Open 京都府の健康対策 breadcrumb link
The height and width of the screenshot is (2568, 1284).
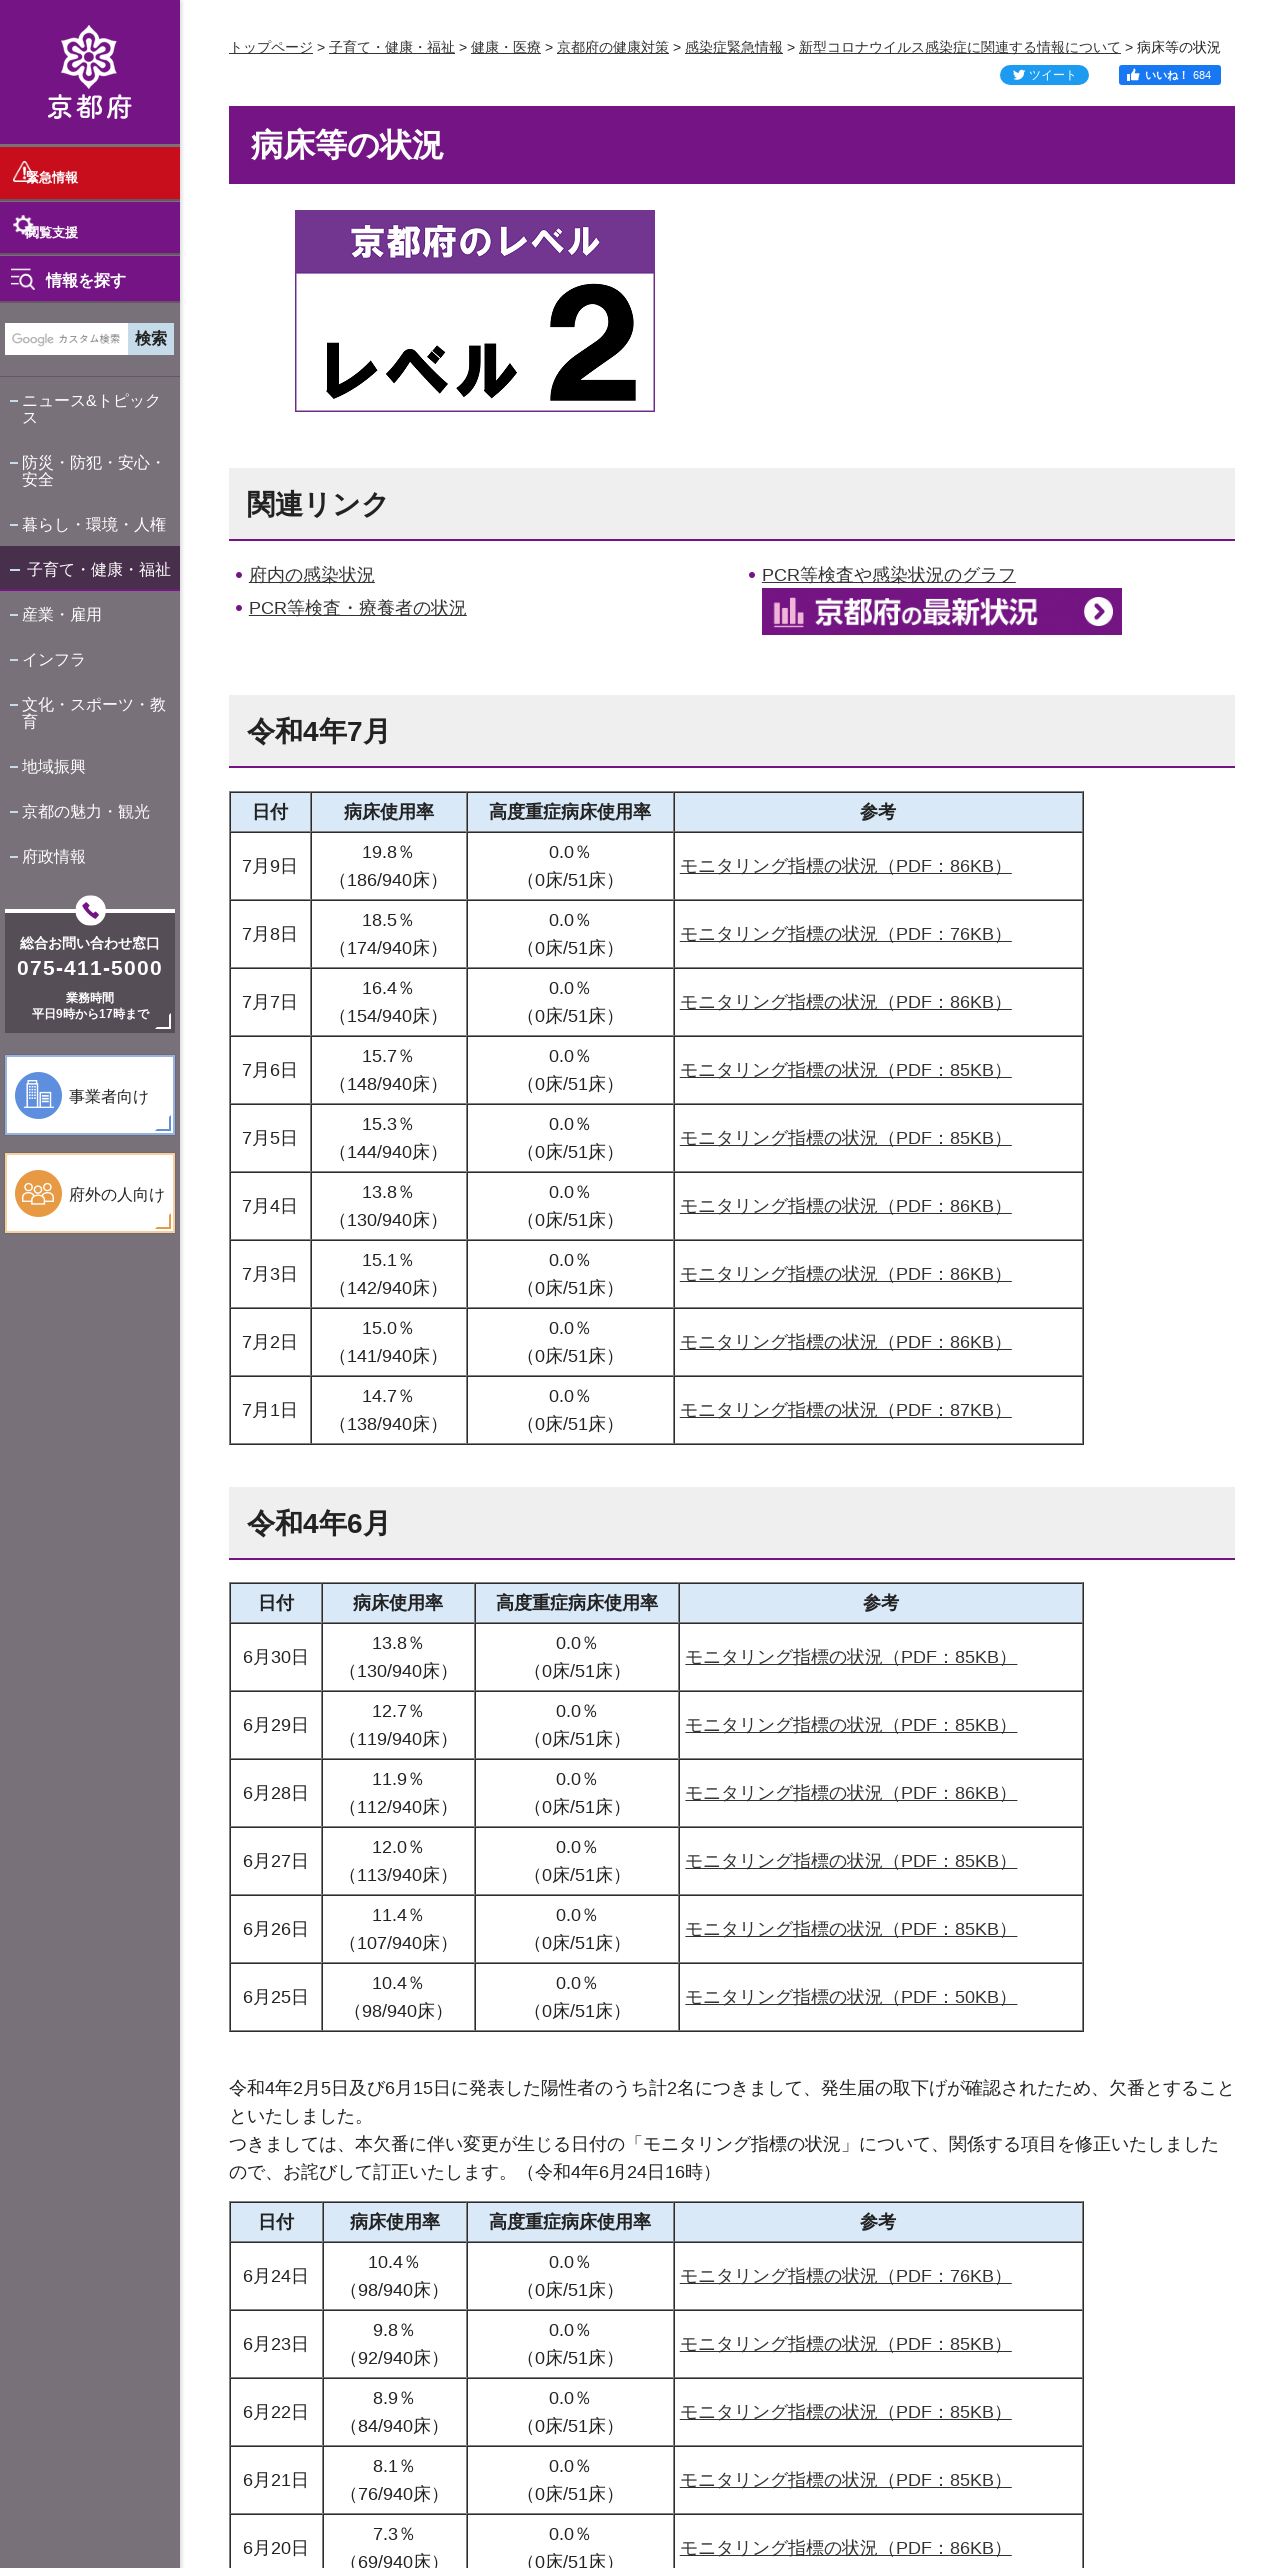click(x=613, y=47)
